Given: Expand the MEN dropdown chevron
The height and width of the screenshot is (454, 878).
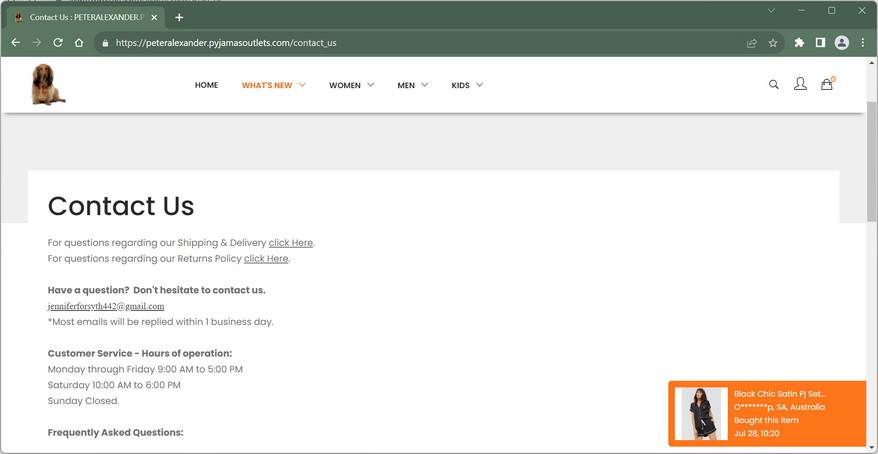Looking at the screenshot, I should pyautogui.click(x=424, y=85).
